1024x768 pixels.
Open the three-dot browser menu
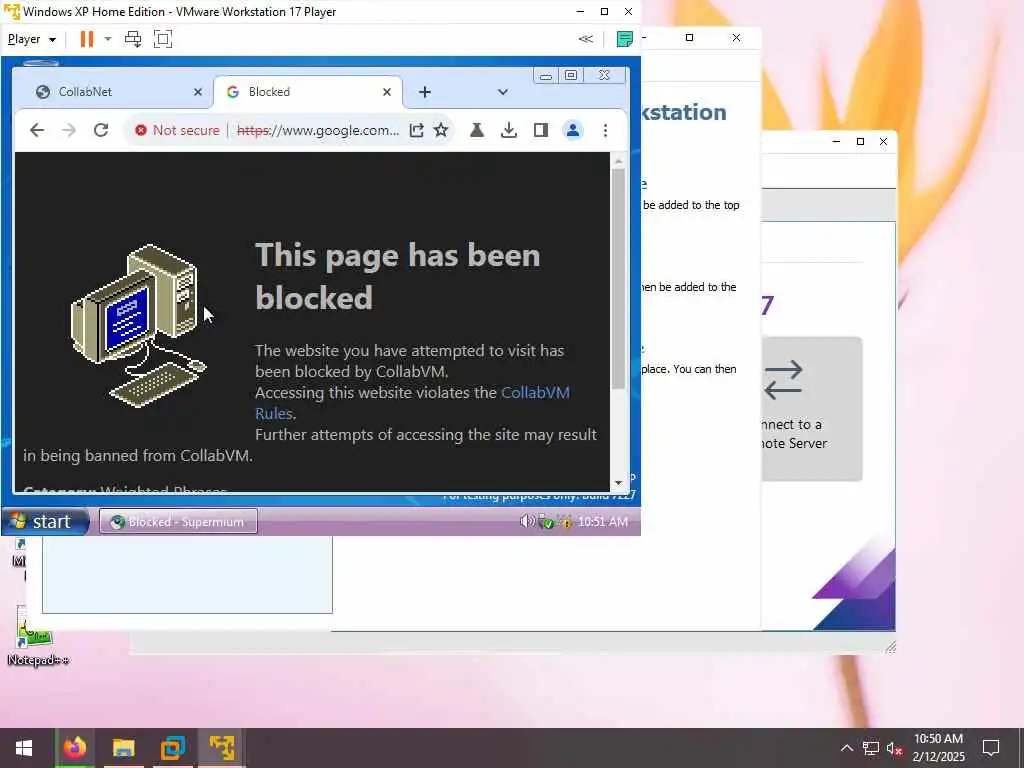click(x=605, y=130)
